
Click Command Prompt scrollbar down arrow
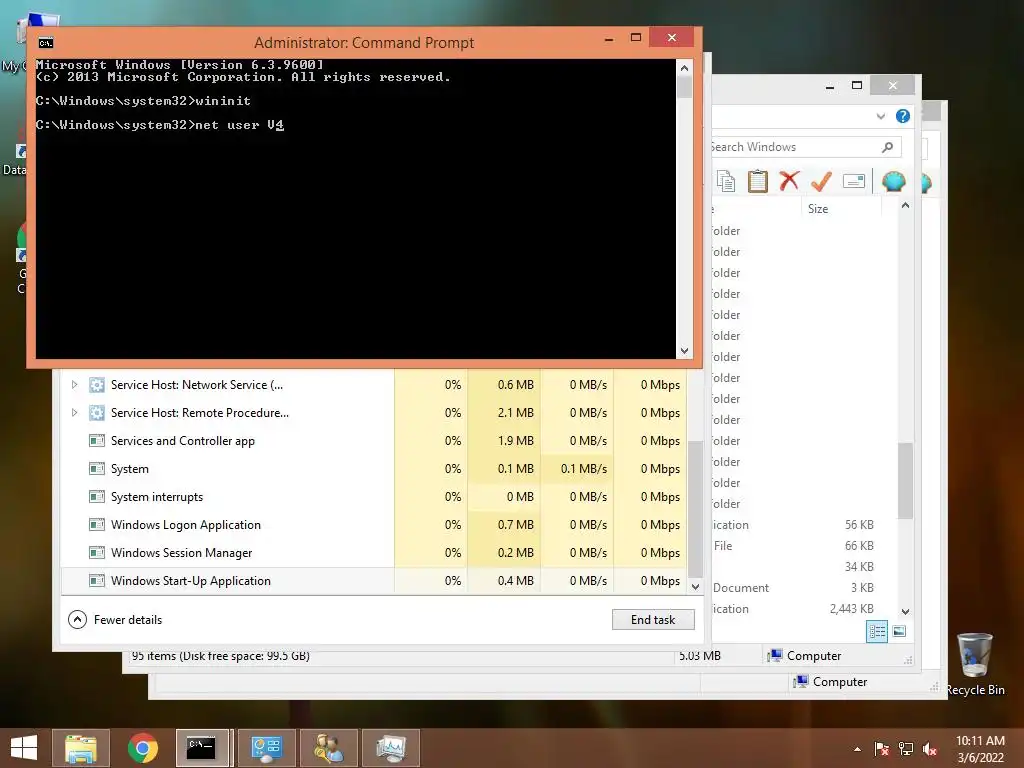point(684,351)
